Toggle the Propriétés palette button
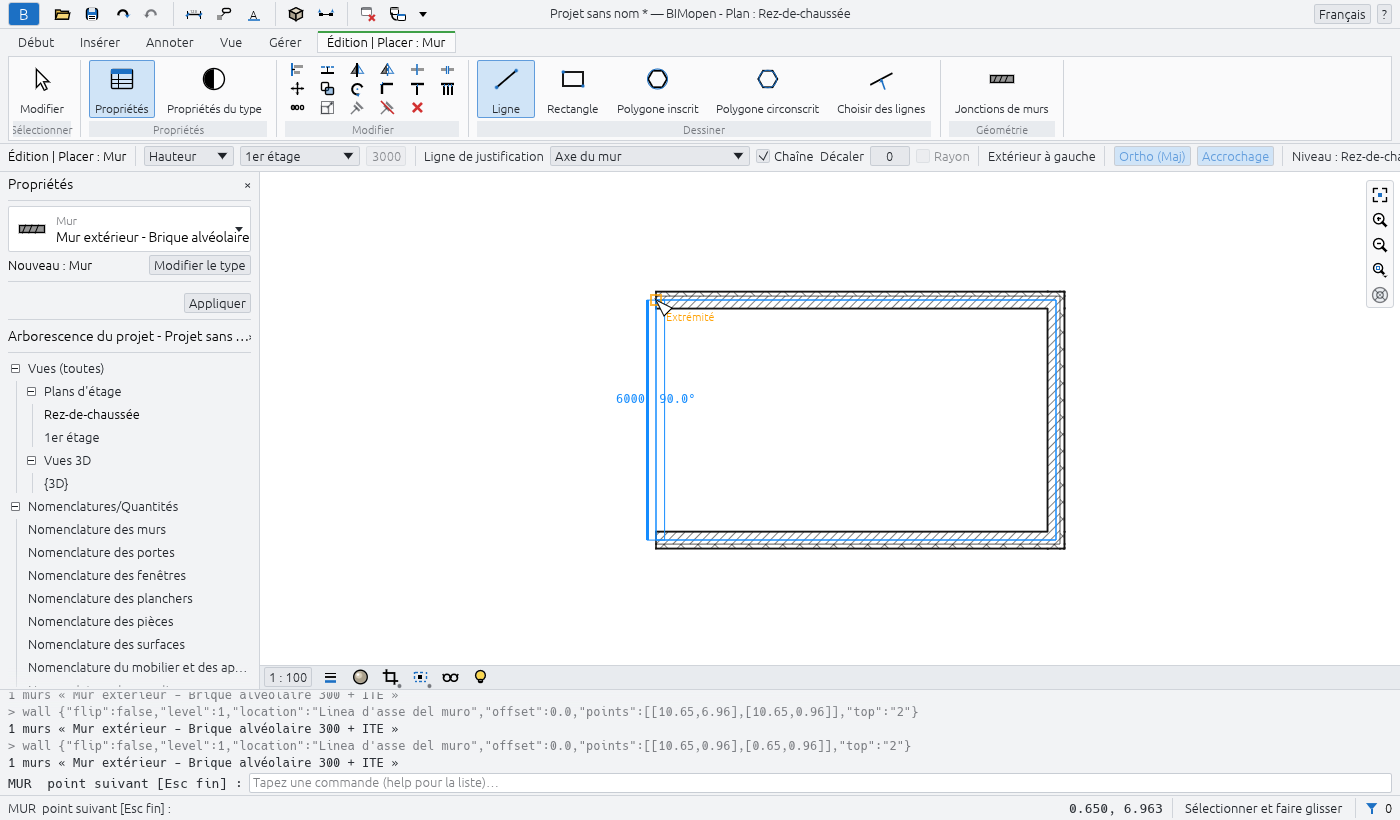The image size is (1400, 820). 122,89
